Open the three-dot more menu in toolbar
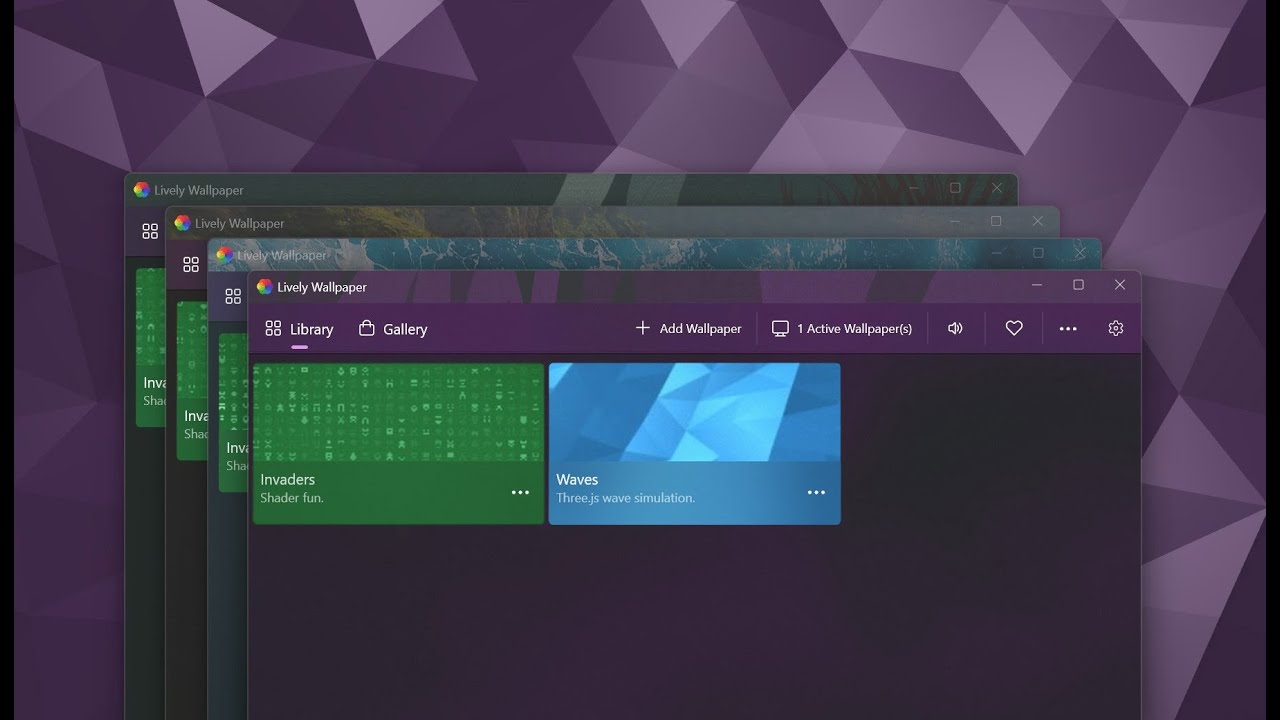 click(1068, 328)
